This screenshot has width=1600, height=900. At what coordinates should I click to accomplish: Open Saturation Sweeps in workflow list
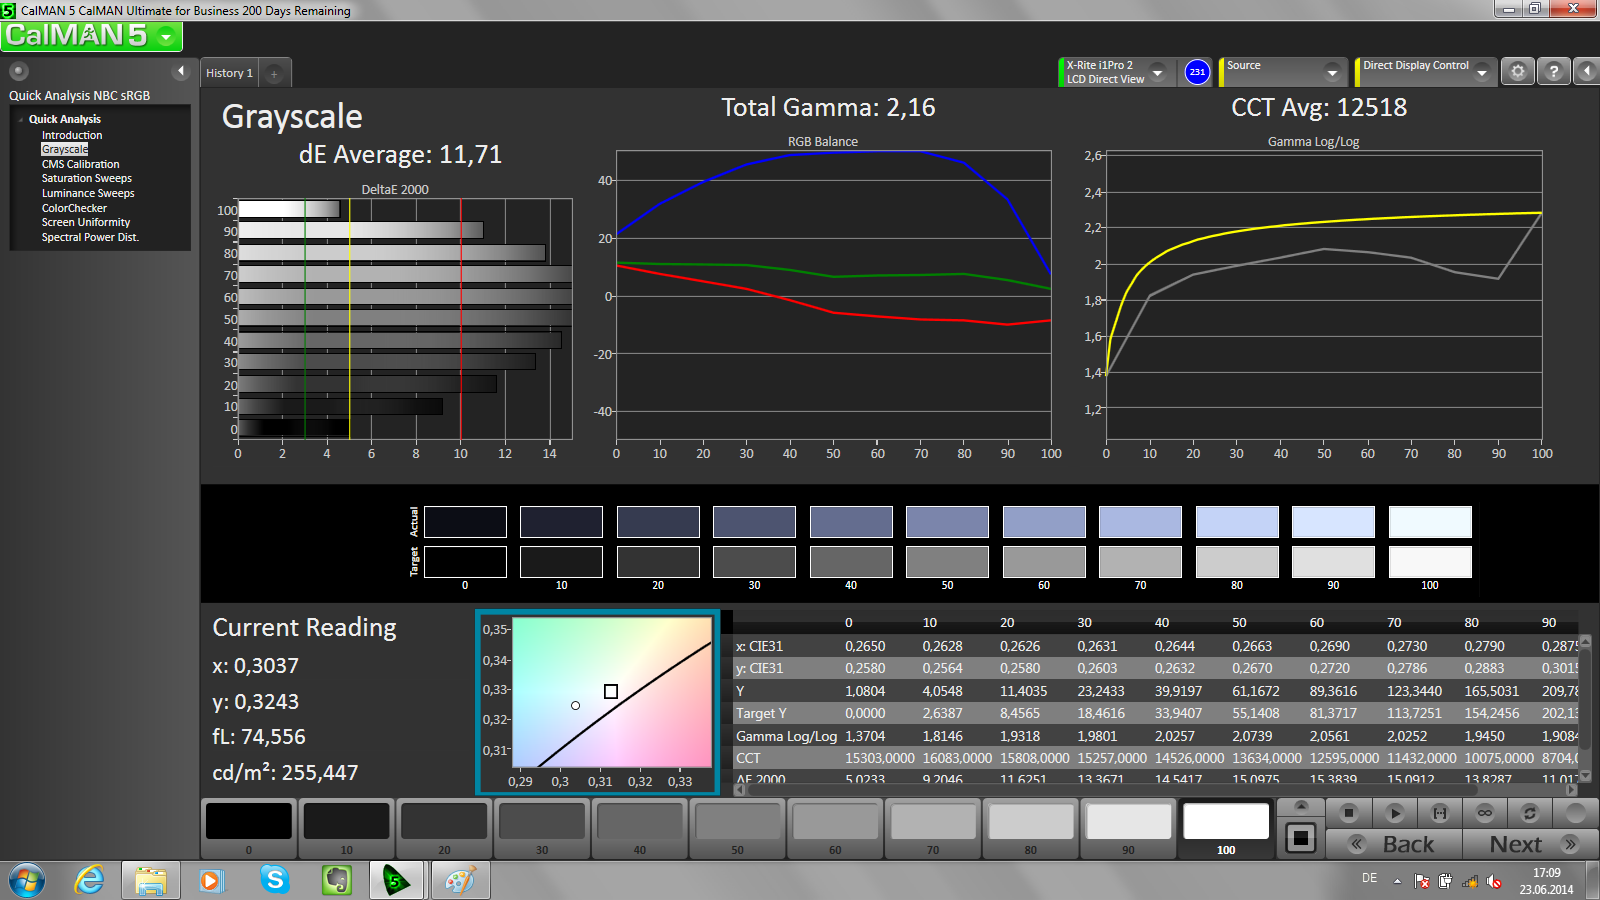86,178
